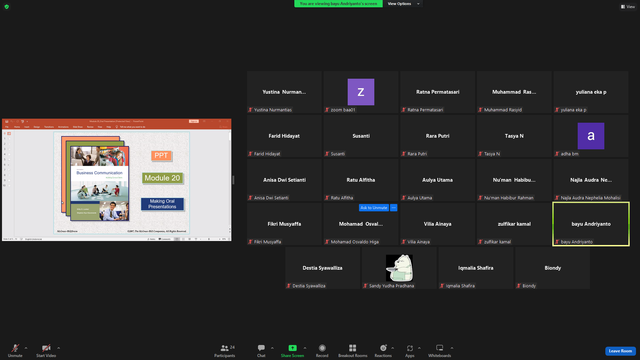Start Video using camera icon
This screenshot has height=360, width=640.
[x=46, y=350]
